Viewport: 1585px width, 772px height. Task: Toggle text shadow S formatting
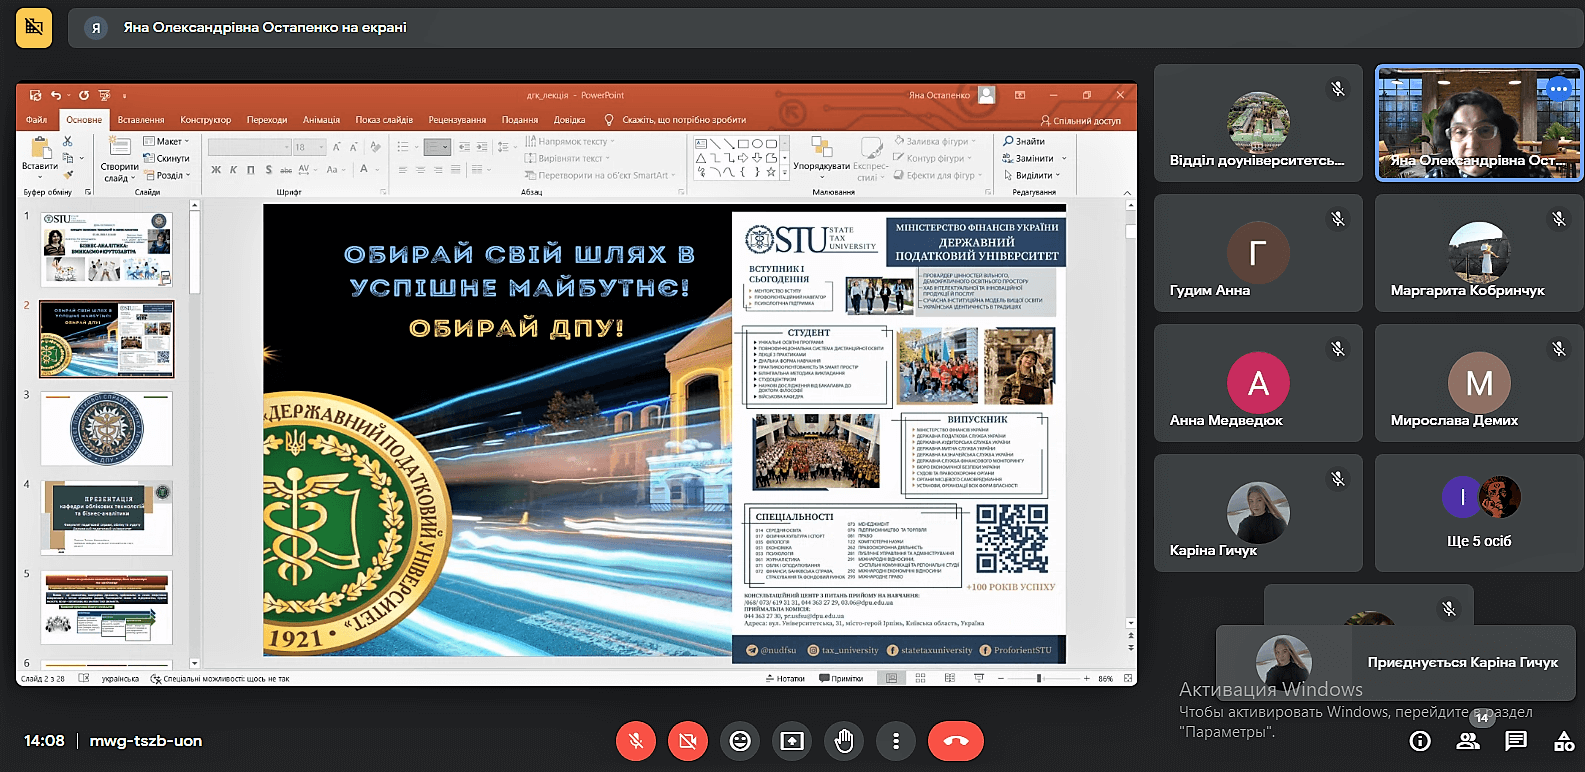coord(268,170)
